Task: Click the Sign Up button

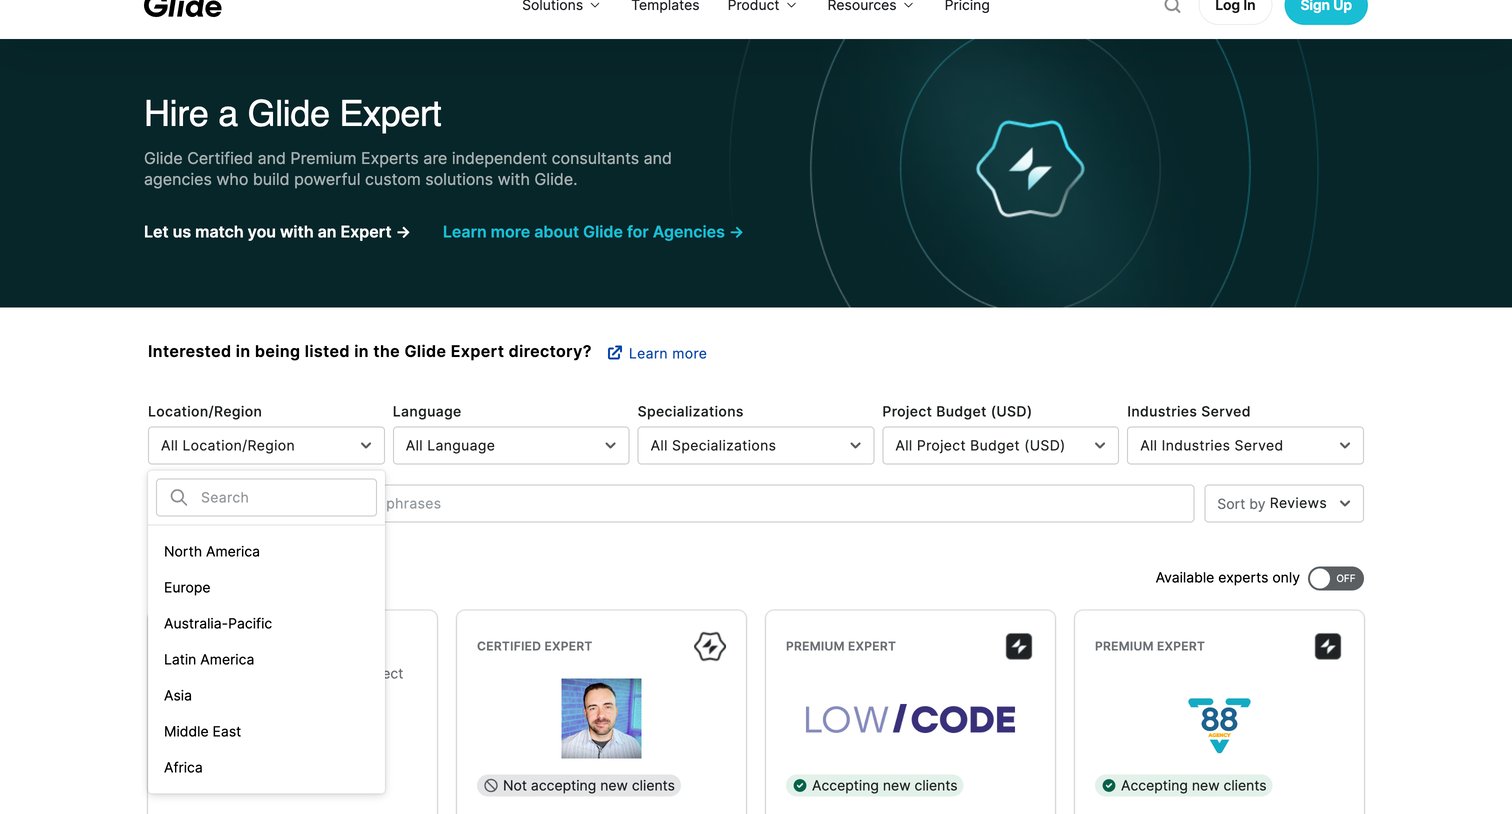Action: (x=1326, y=7)
